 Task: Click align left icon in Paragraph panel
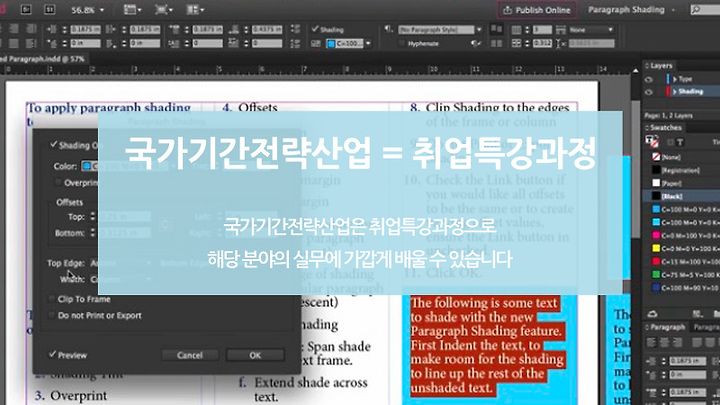[x=651, y=343]
